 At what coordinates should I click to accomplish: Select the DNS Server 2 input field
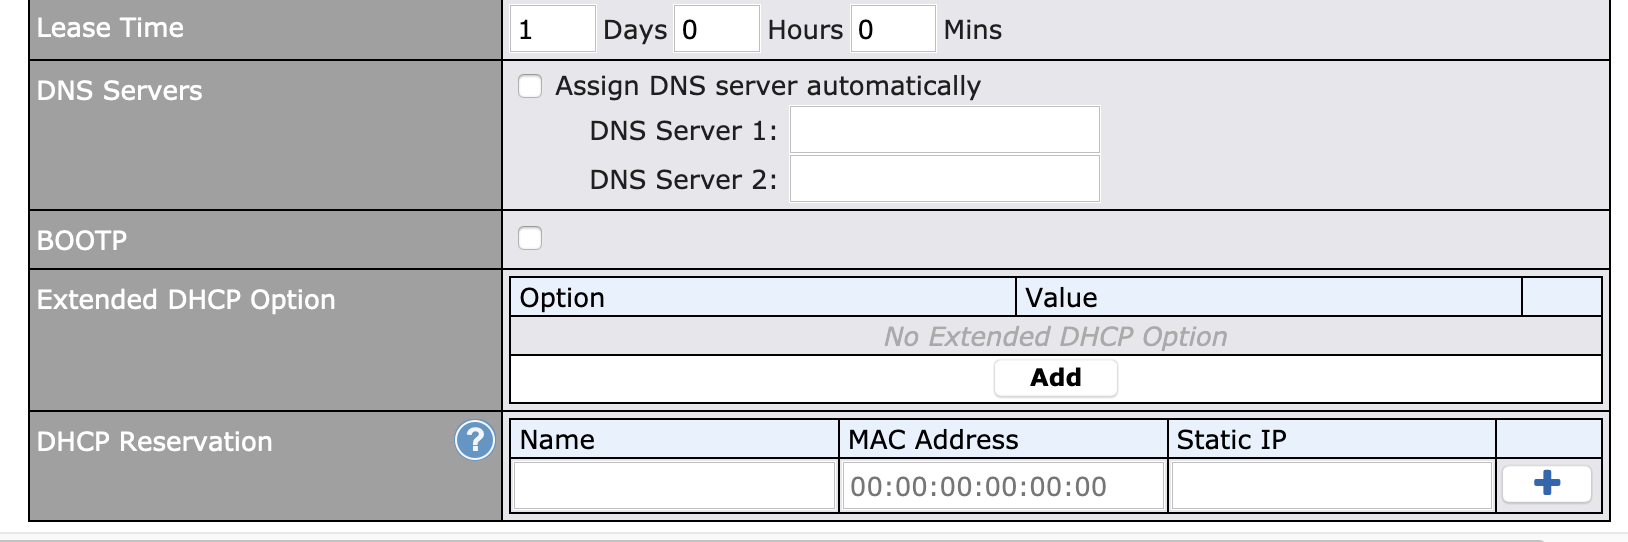coord(945,179)
